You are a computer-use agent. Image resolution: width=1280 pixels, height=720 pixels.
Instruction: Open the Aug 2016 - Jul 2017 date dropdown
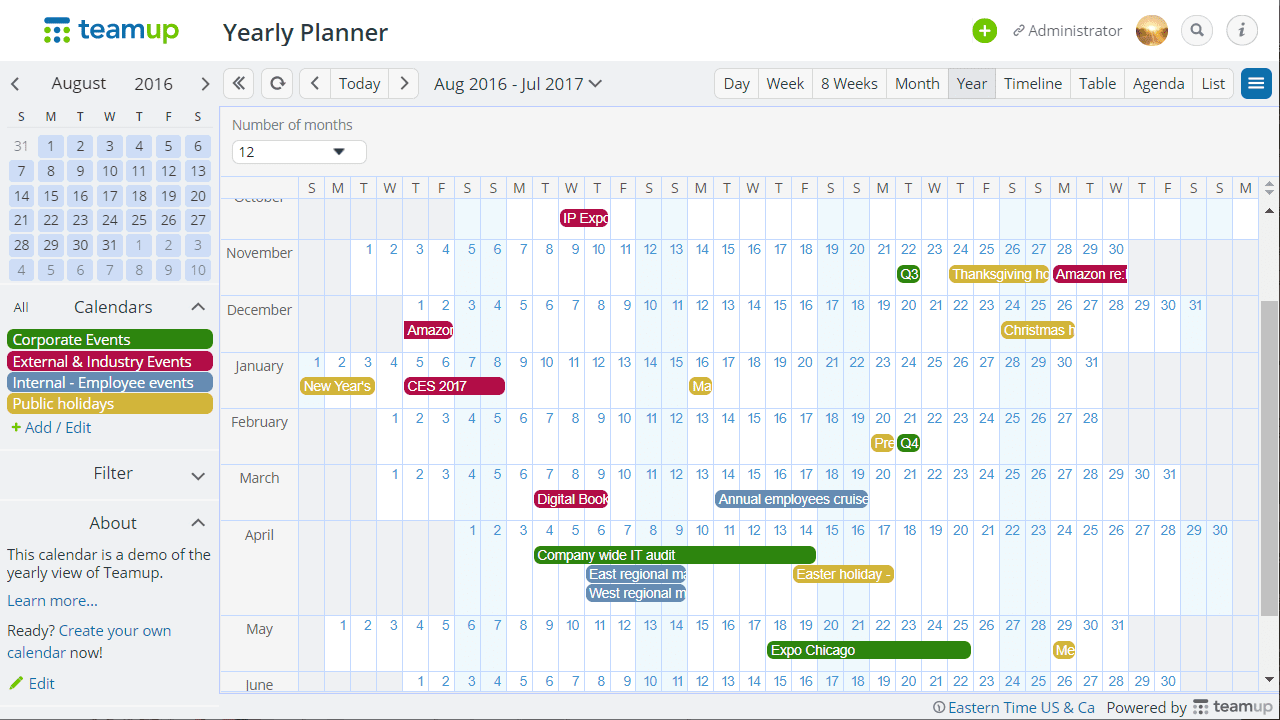tap(517, 84)
